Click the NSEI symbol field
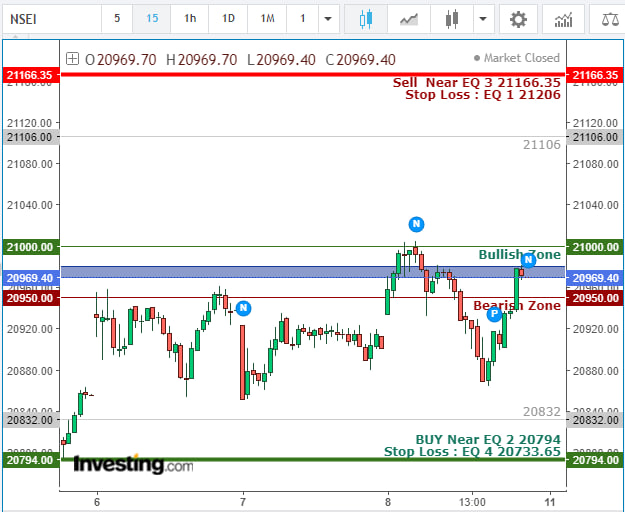625x512 pixels. pos(52,19)
